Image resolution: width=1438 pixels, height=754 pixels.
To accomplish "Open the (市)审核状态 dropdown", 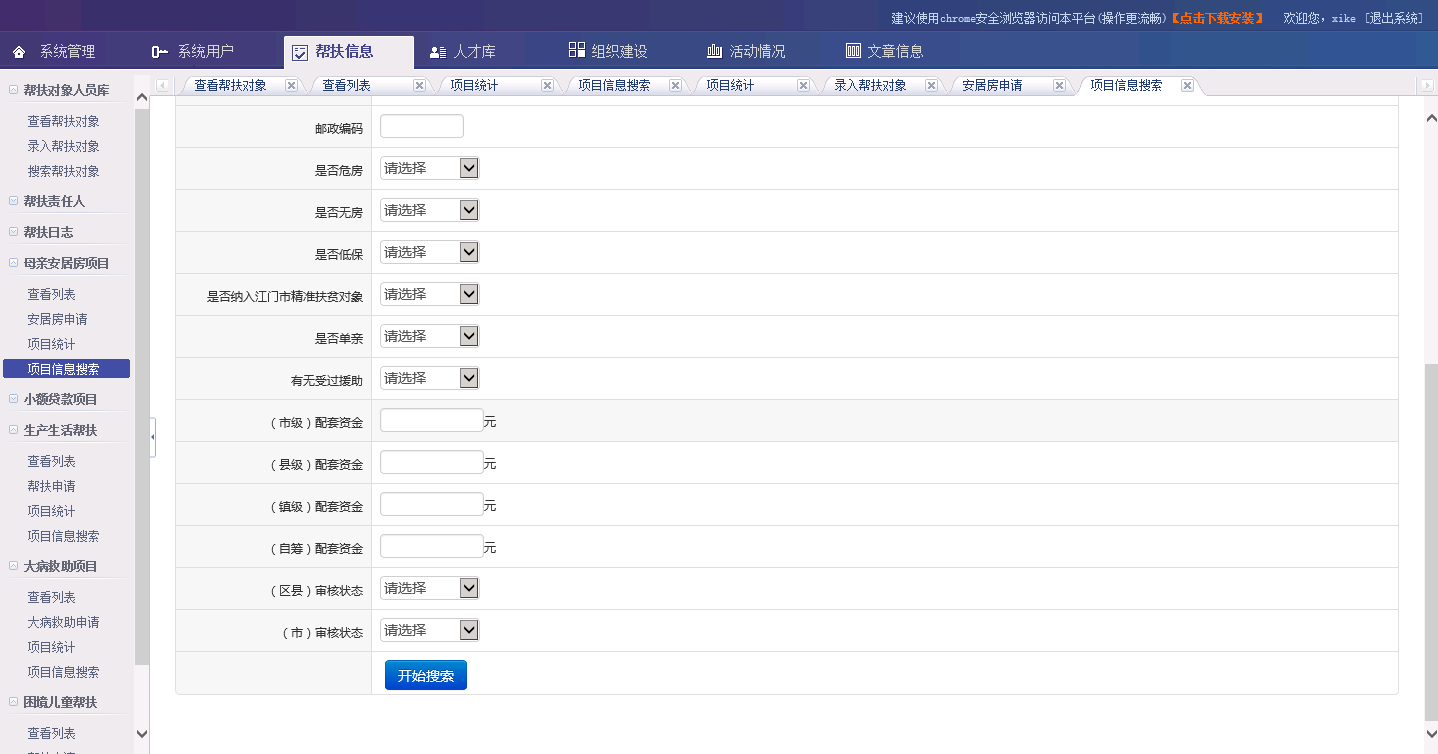I will (429, 630).
